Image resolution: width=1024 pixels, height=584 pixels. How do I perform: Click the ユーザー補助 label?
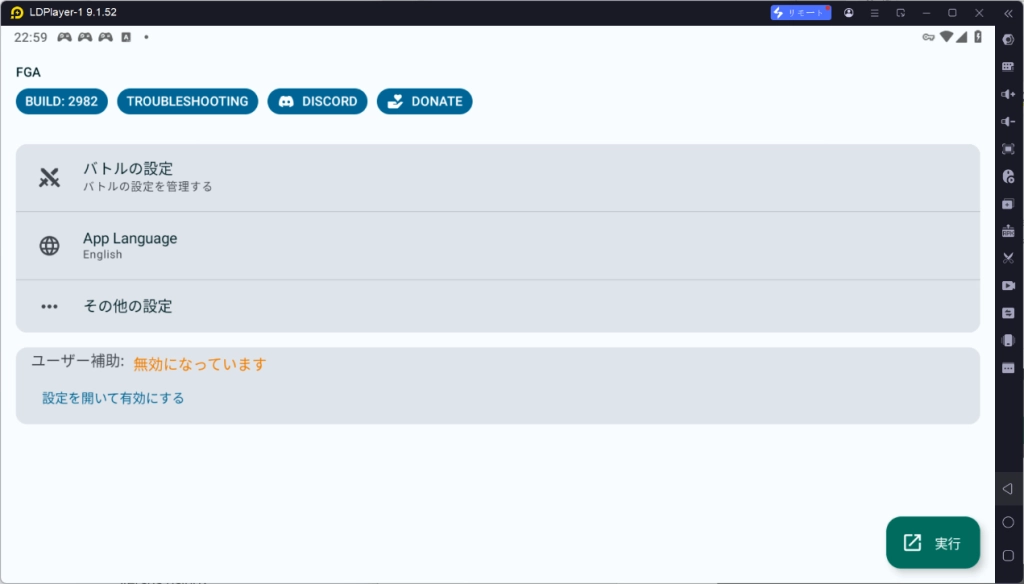coord(78,361)
